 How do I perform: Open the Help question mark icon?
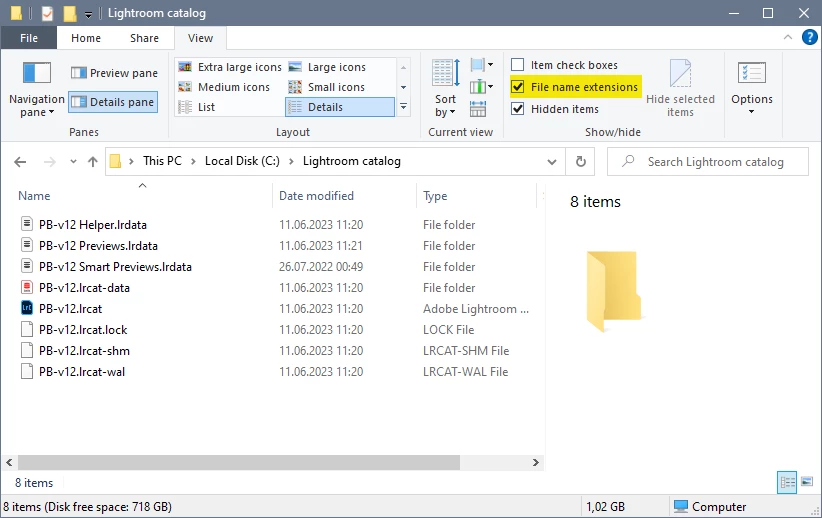click(x=809, y=37)
